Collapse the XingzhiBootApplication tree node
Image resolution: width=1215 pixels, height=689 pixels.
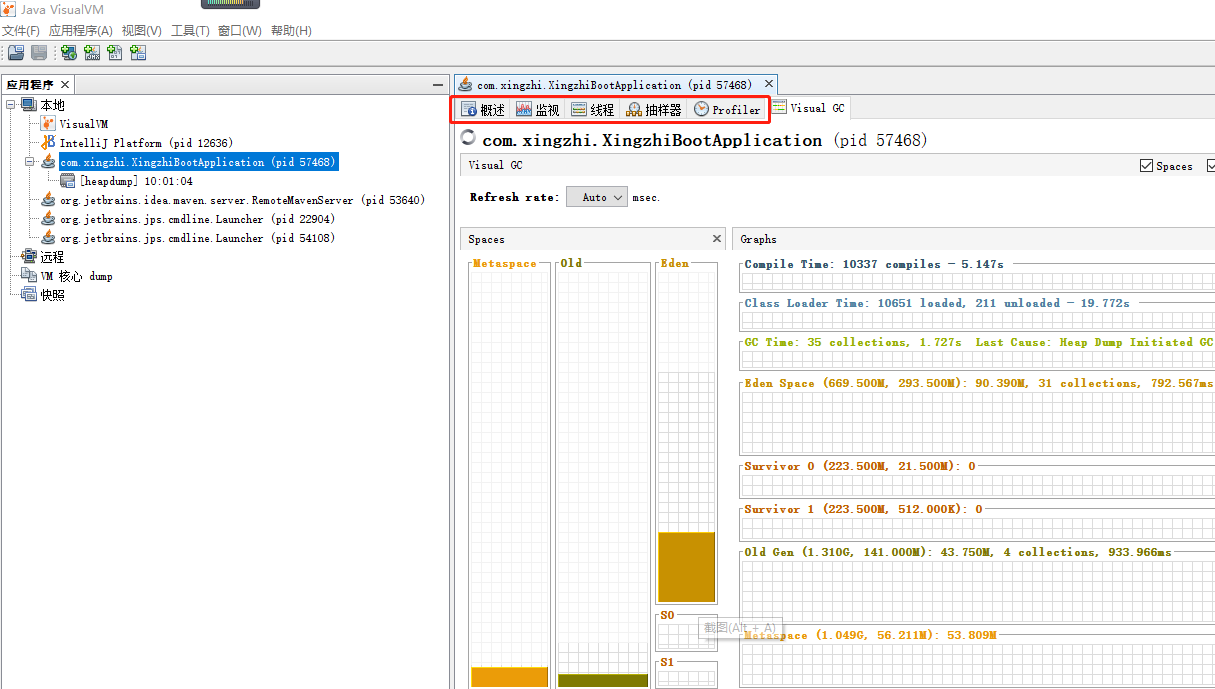[x=30, y=162]
